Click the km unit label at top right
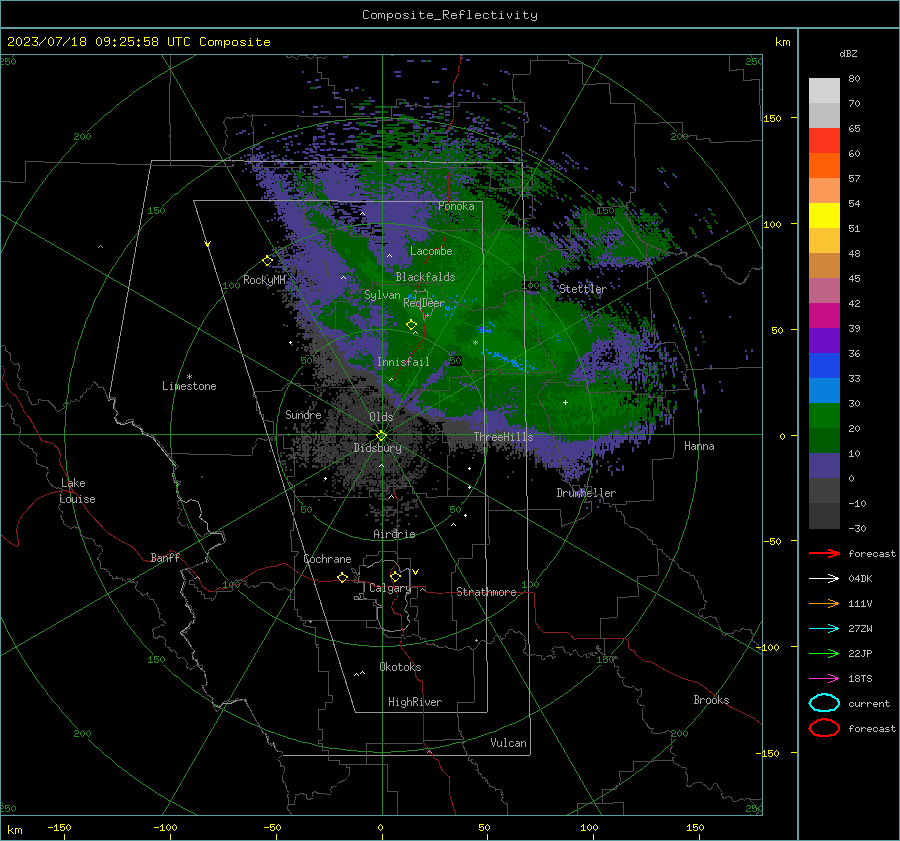This screenshot has width=900, height=841. [782, 42]
